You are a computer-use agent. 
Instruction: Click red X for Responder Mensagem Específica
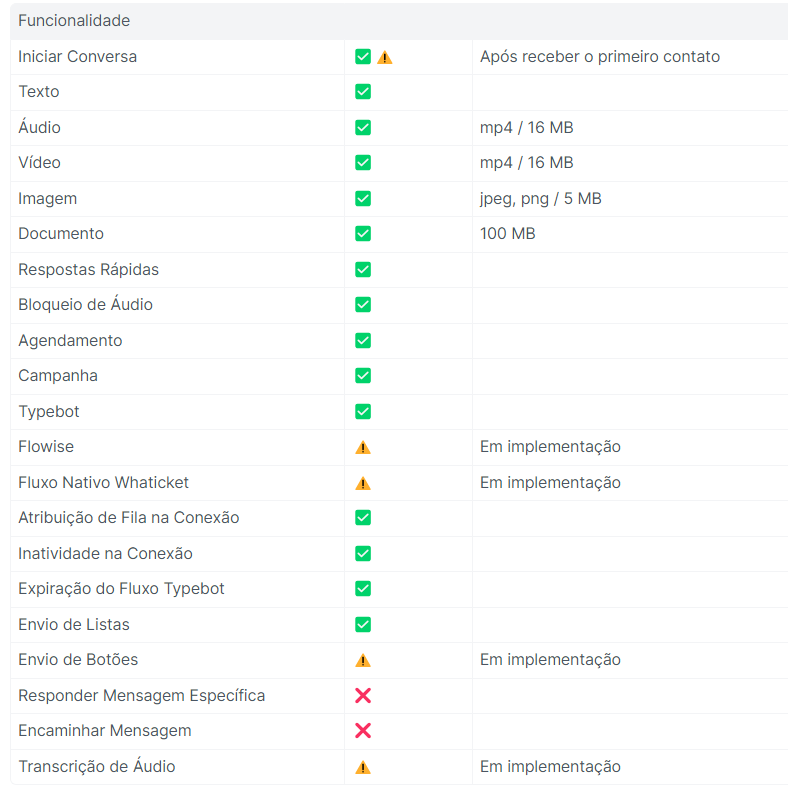pyautogui.click(x=363, y=695)
